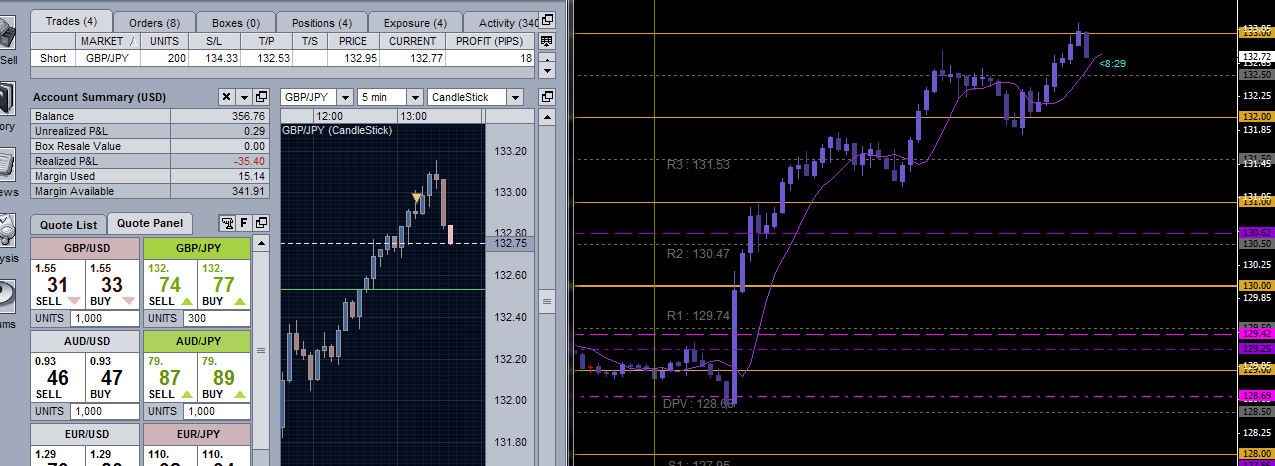
Task: Close the Account Summary panel with X
Action: (x=226, y=97)
